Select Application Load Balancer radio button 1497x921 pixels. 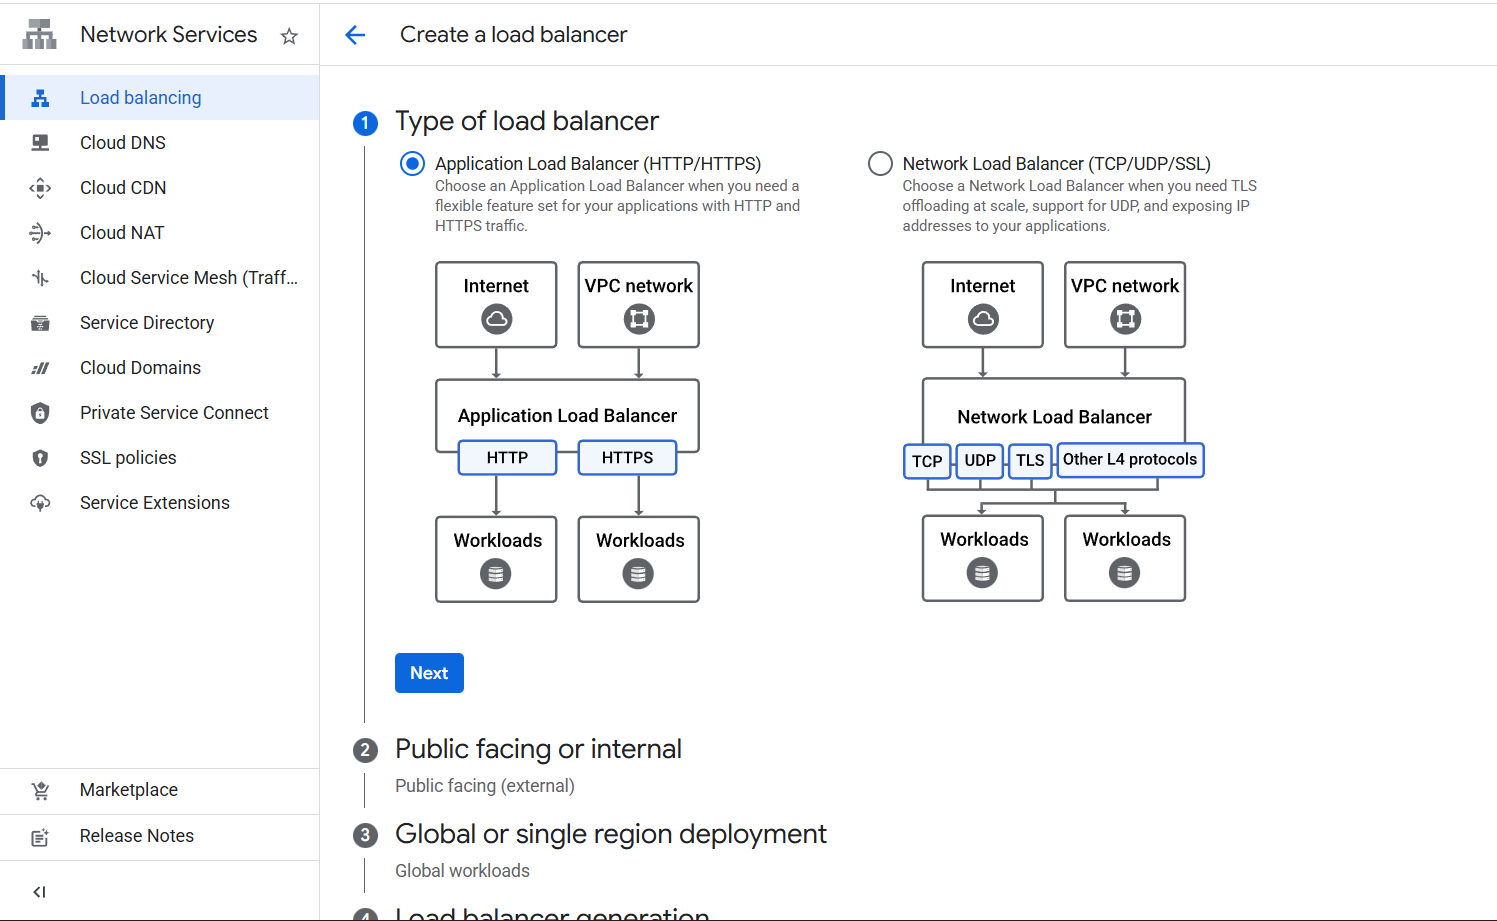tap(412, 164)
